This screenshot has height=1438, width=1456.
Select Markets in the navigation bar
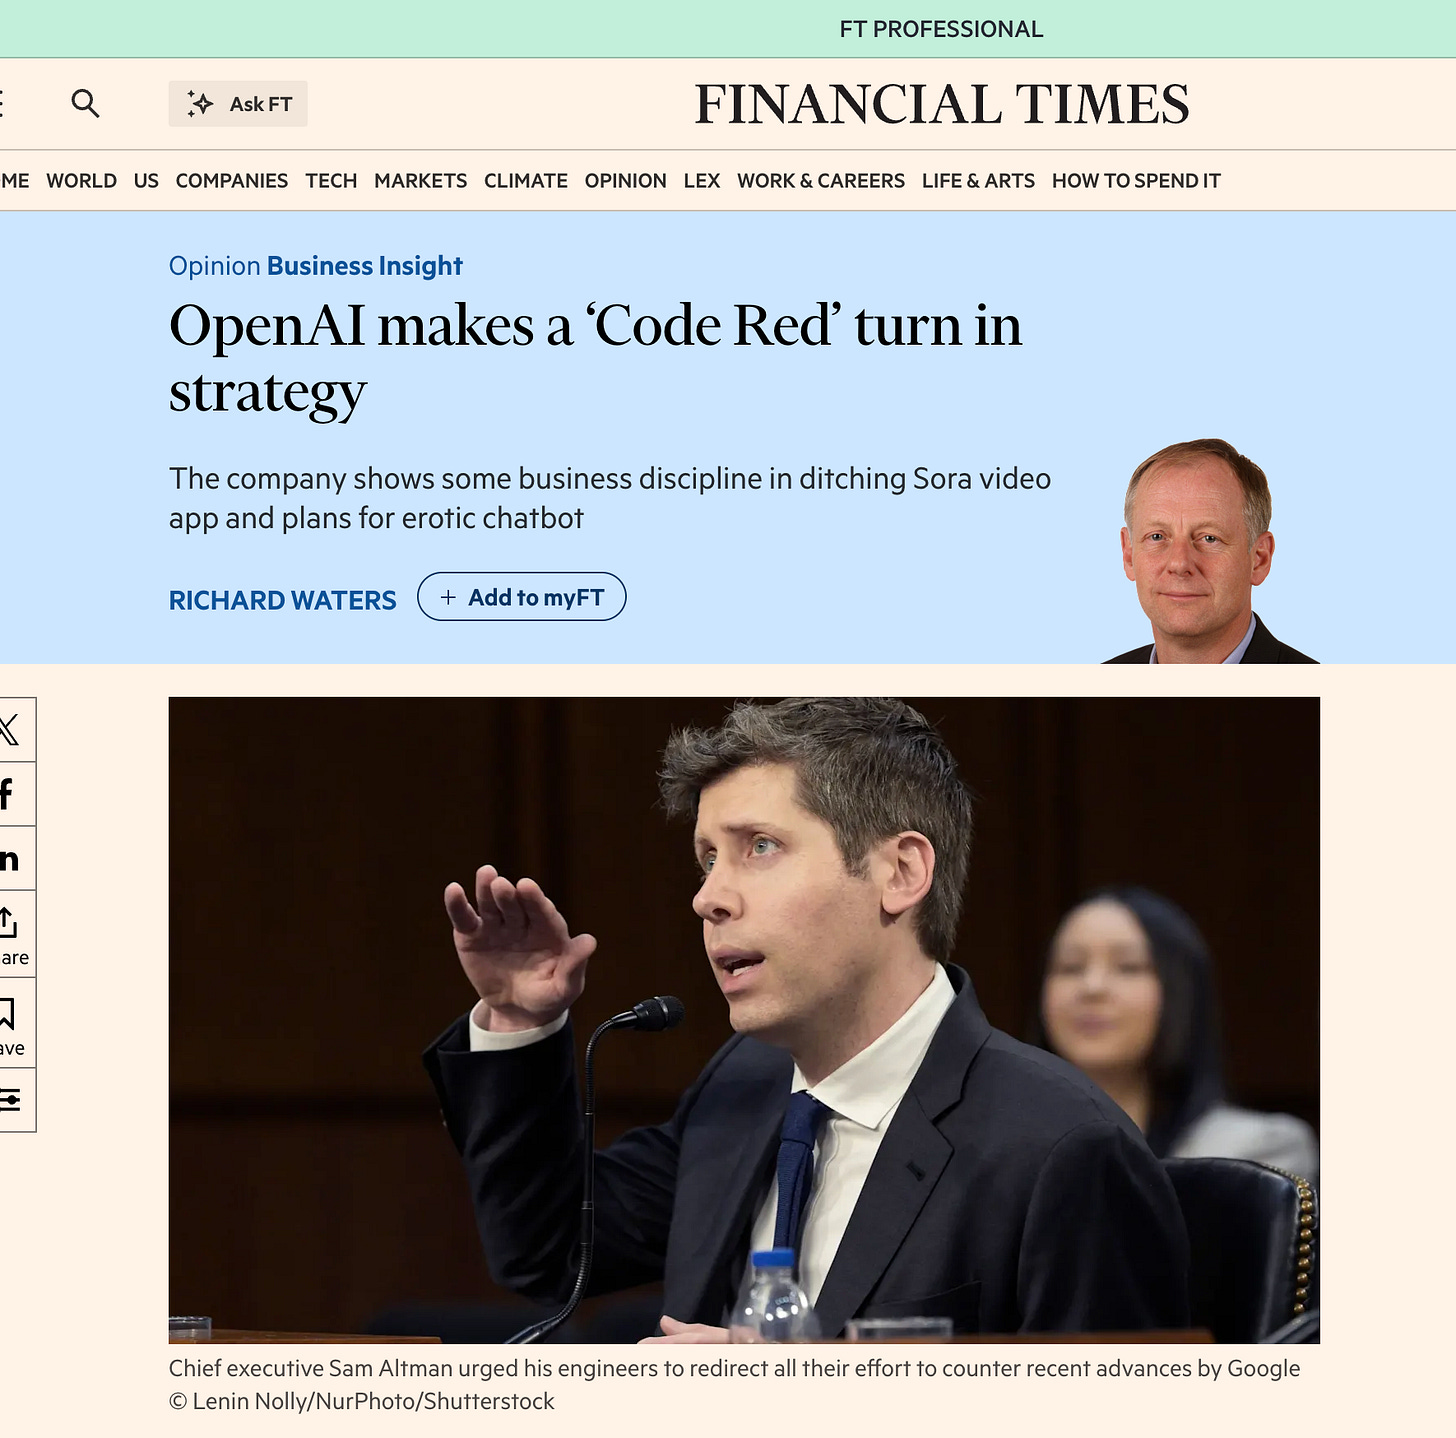coord(420,181)
